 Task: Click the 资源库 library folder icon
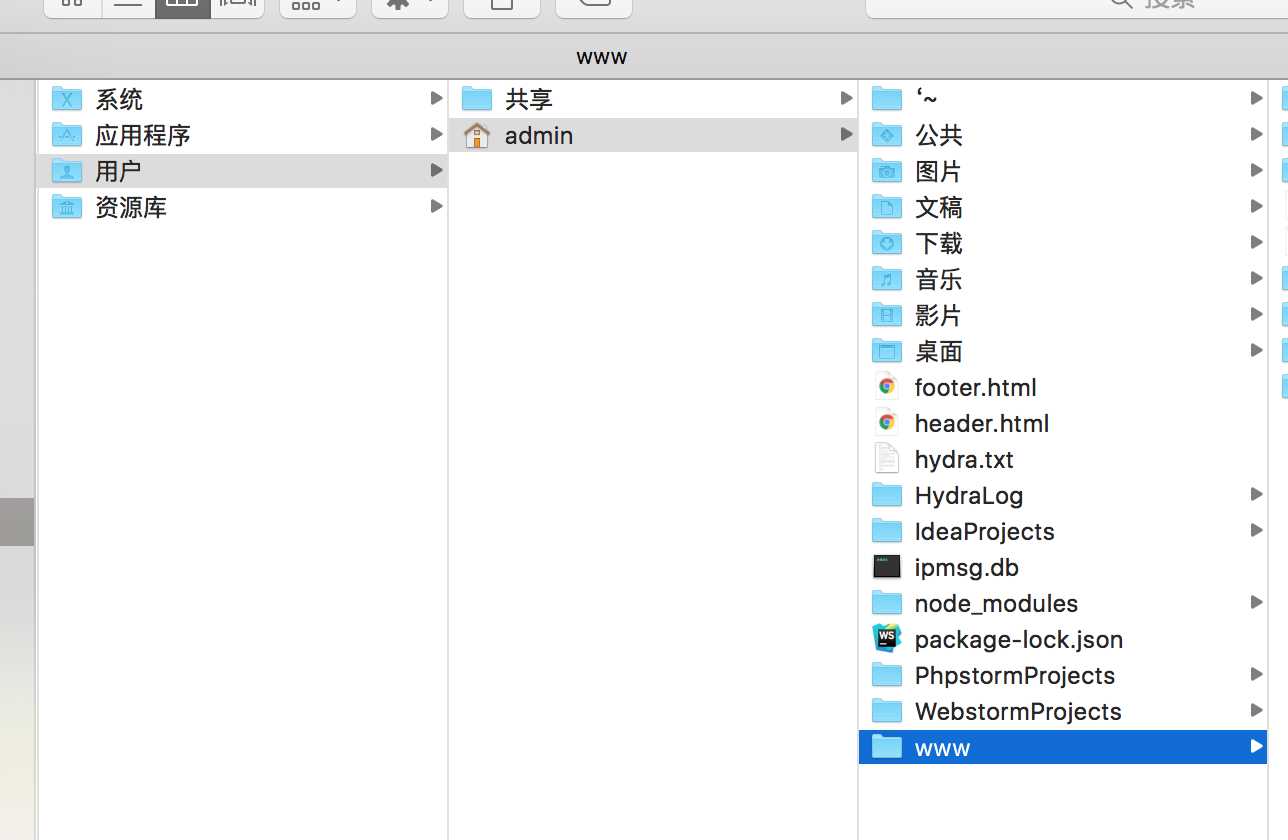[x=67, y=206]
